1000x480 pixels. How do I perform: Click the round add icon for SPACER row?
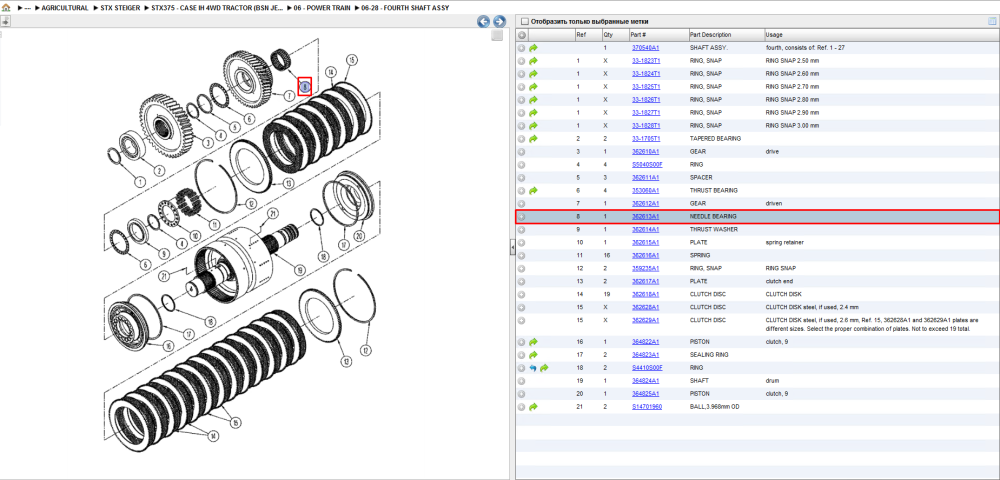click(x=522, y=177)
